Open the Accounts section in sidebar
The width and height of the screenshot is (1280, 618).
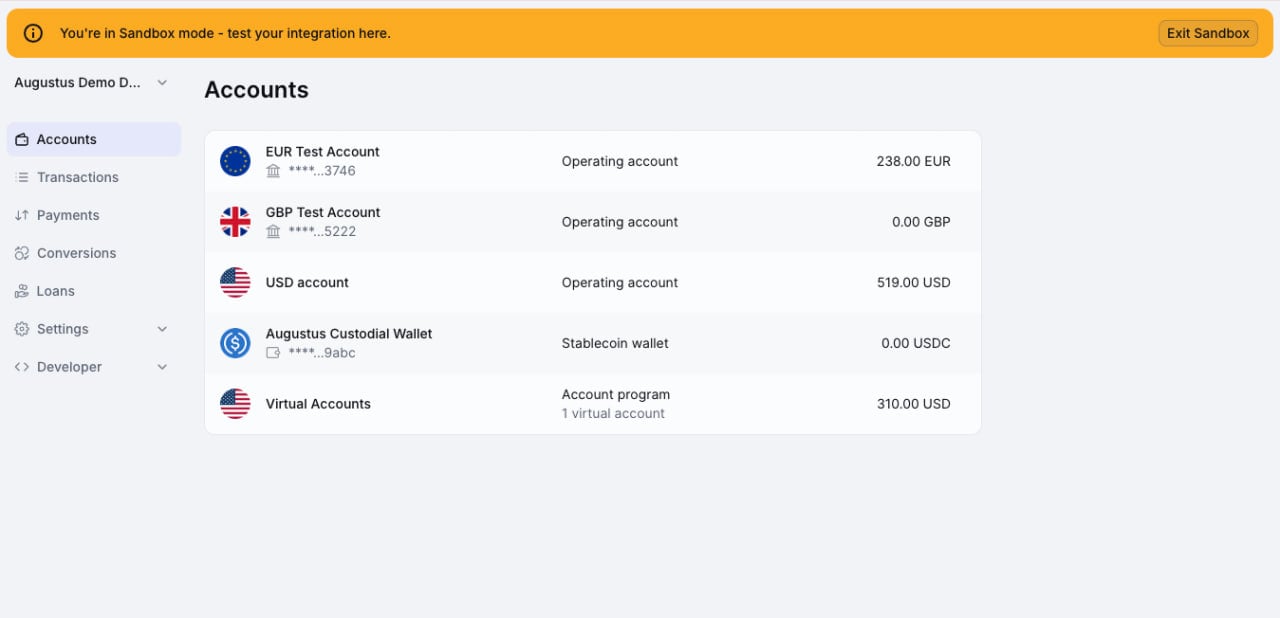(x=94, y=139)
